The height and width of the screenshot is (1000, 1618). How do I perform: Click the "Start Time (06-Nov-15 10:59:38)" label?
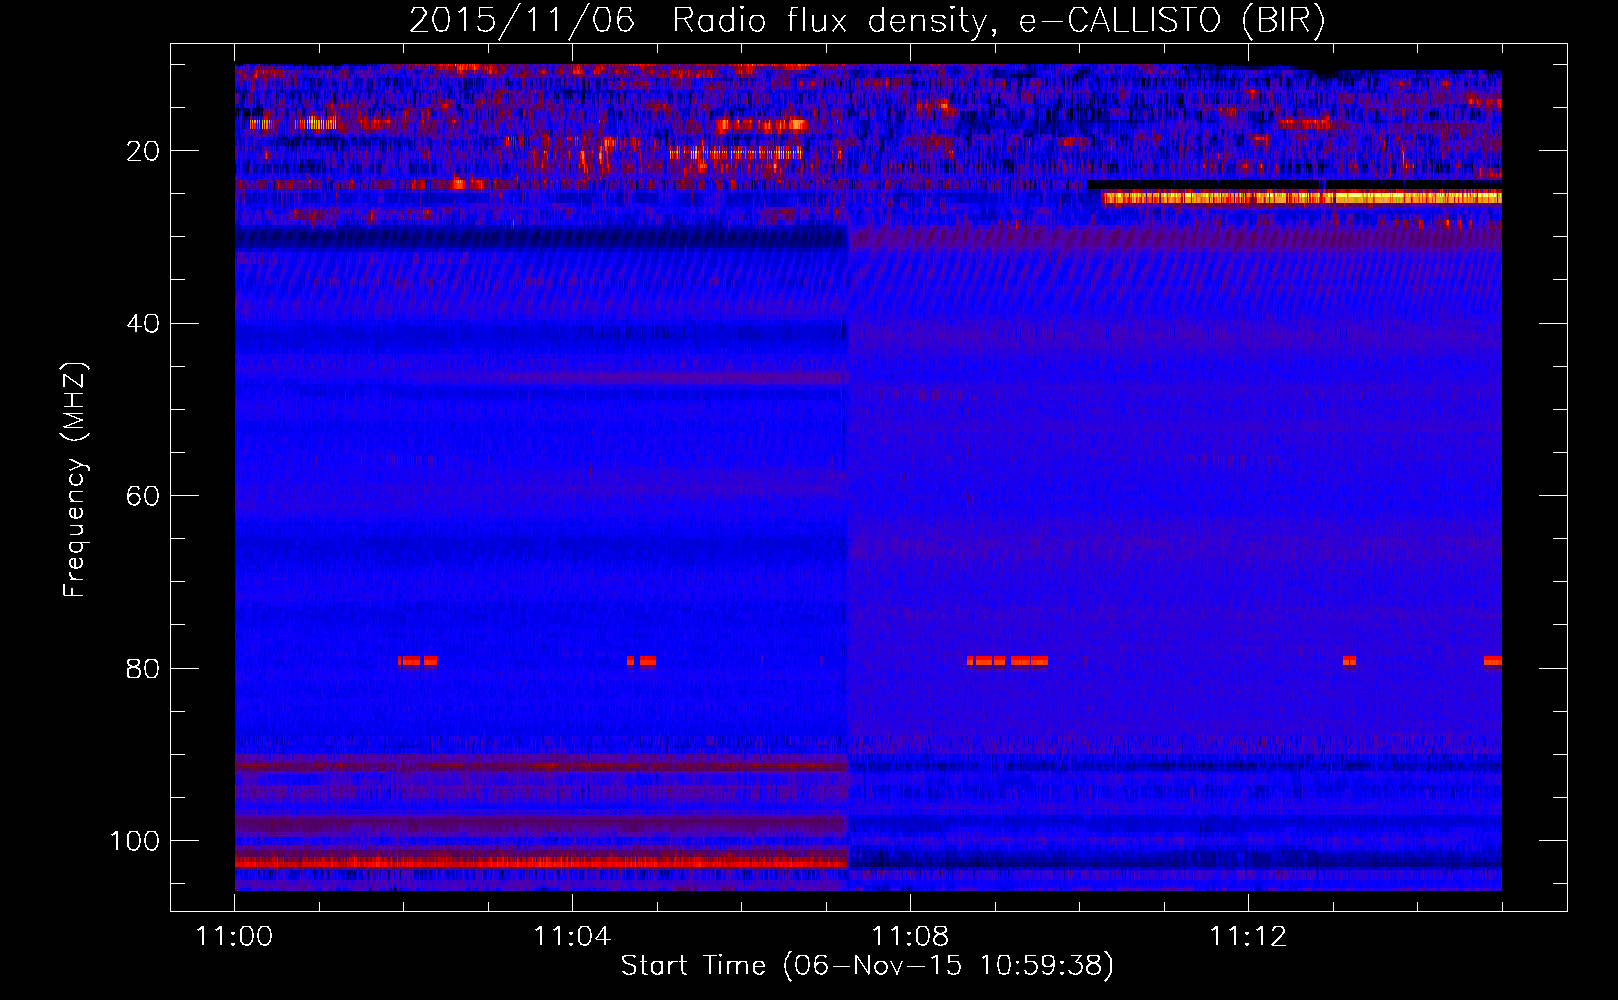867,966
